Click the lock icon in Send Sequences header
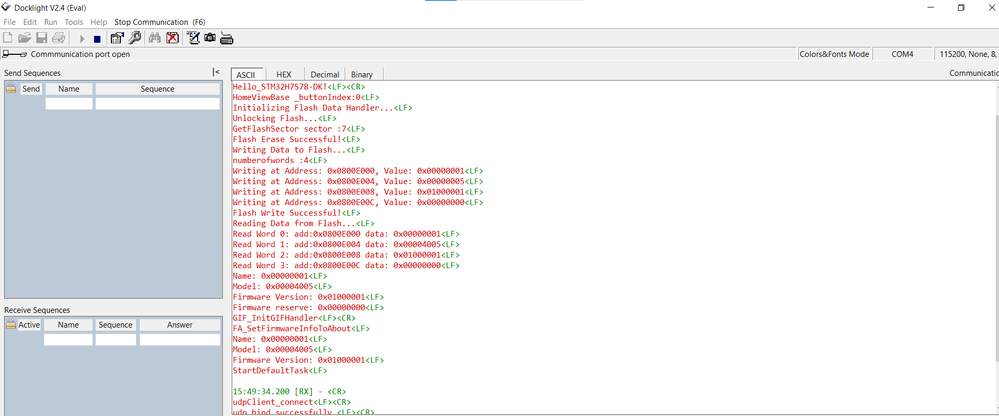Screen dimensions: 999x416 (11, 89)
